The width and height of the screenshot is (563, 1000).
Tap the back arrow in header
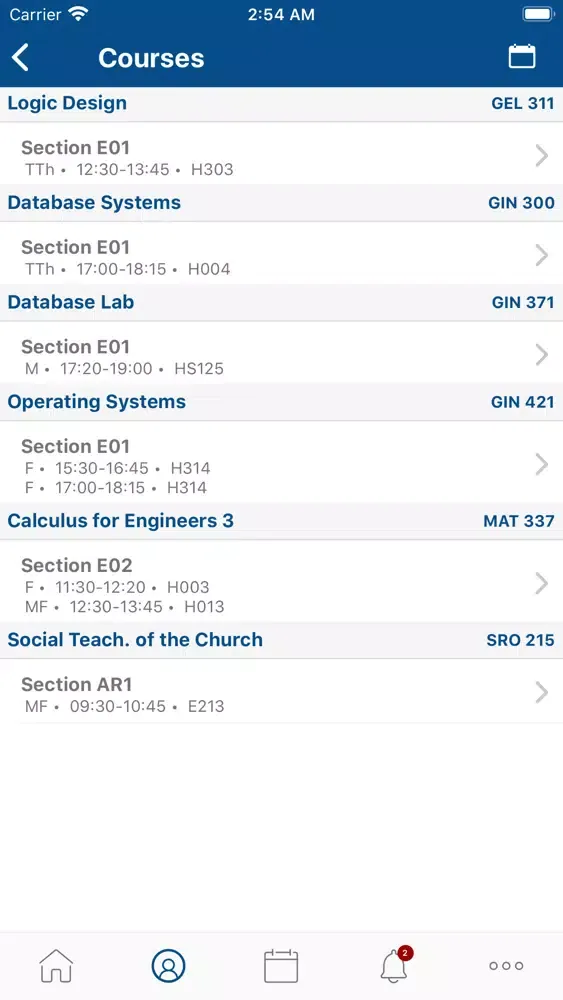coord(20,57)
